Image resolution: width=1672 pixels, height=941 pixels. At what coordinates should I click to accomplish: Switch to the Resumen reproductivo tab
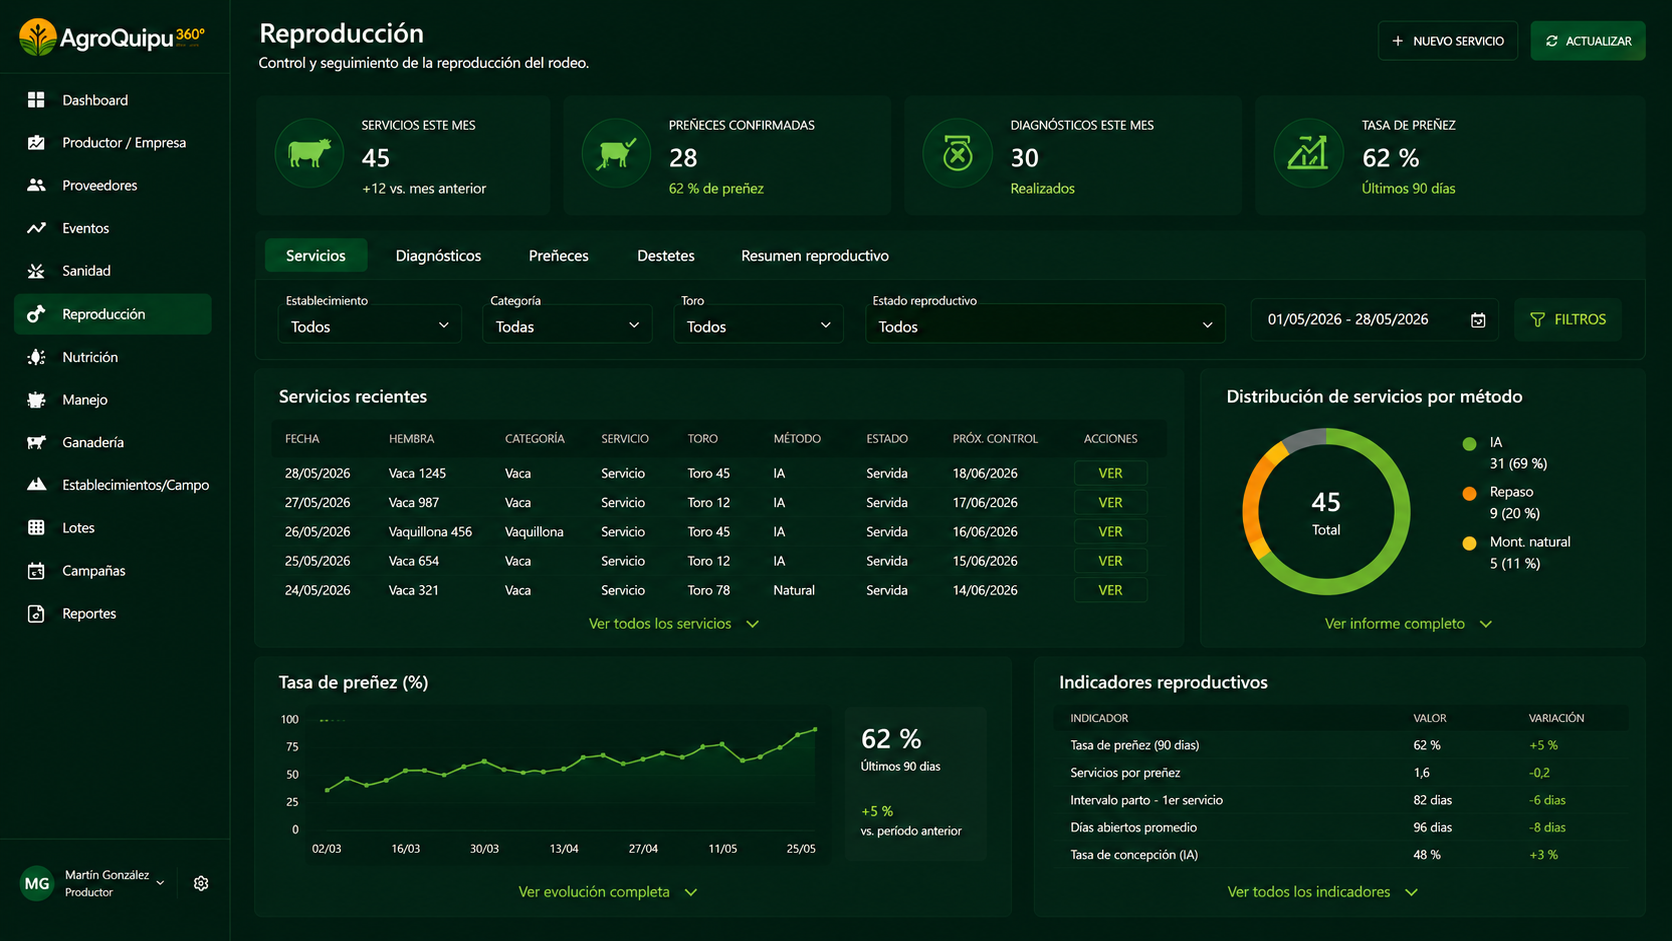click(815, 256)
